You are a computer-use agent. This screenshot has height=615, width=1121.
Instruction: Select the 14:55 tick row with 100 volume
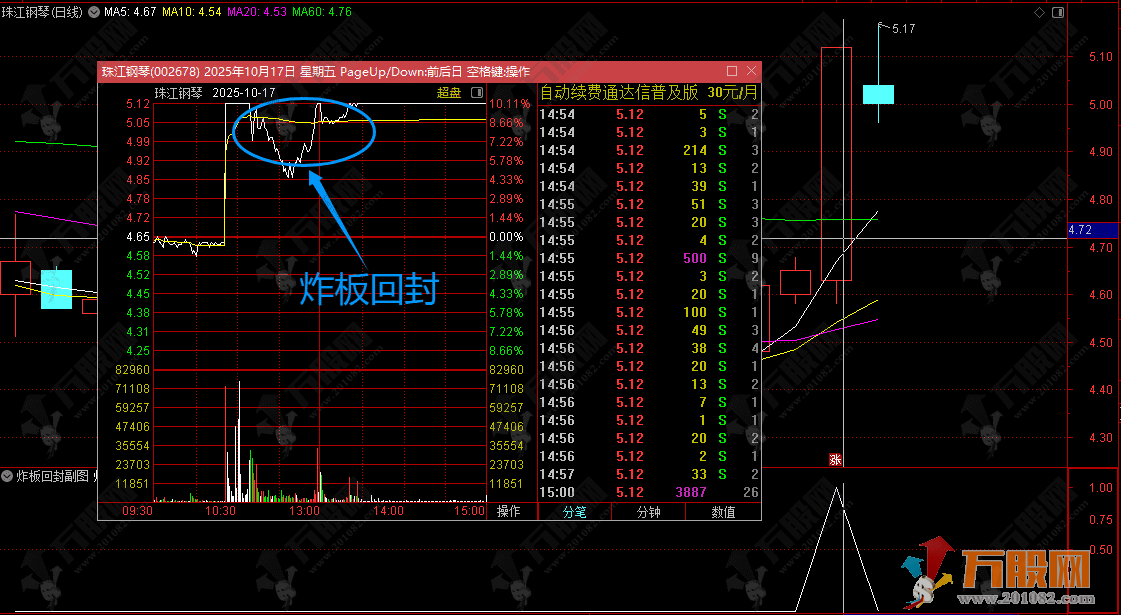point(648,313)
